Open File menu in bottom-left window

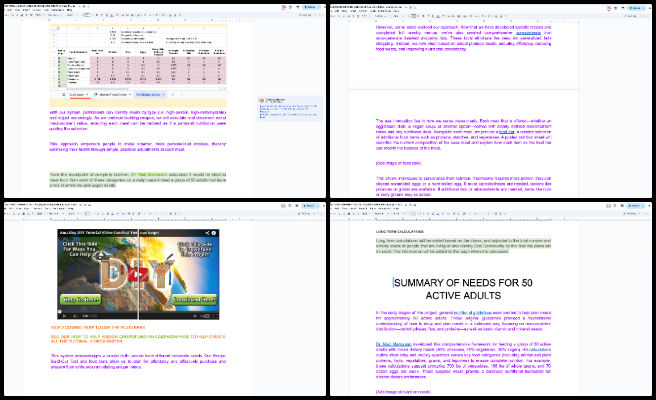pos(5,208)
